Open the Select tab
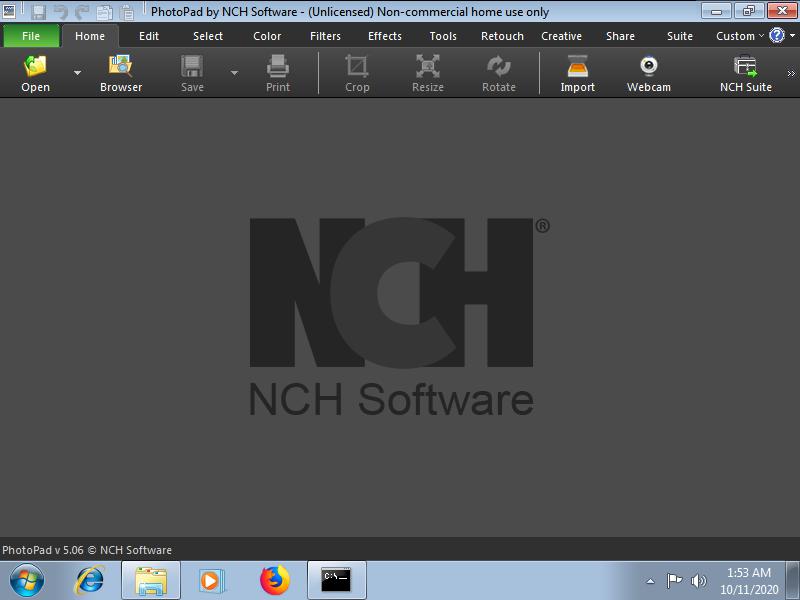This screenshot has height=600, width=800. (208, 36)
